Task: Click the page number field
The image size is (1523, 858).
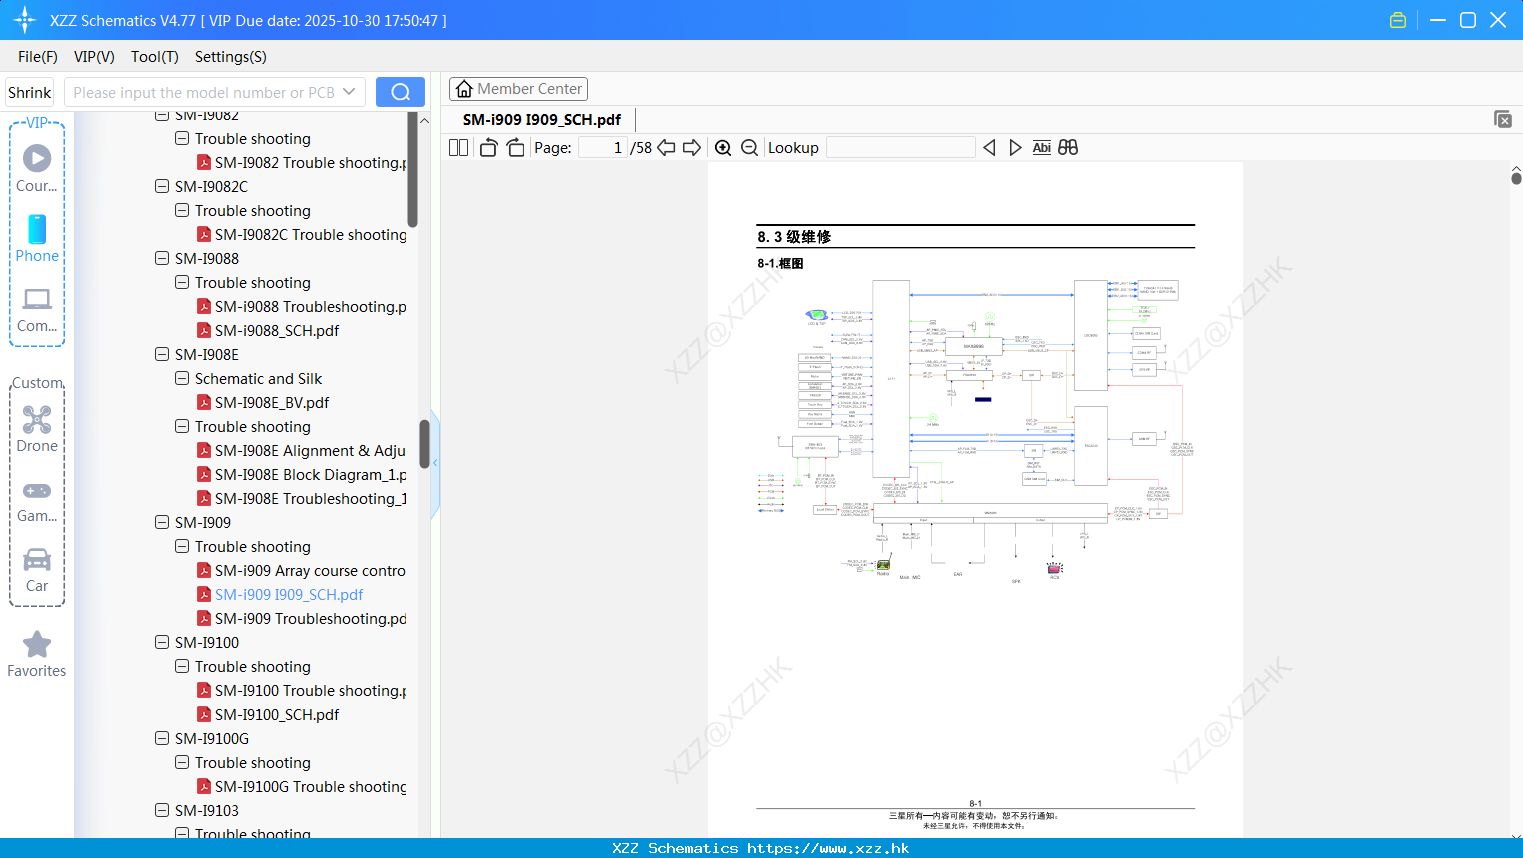Action: pos(603,147)
